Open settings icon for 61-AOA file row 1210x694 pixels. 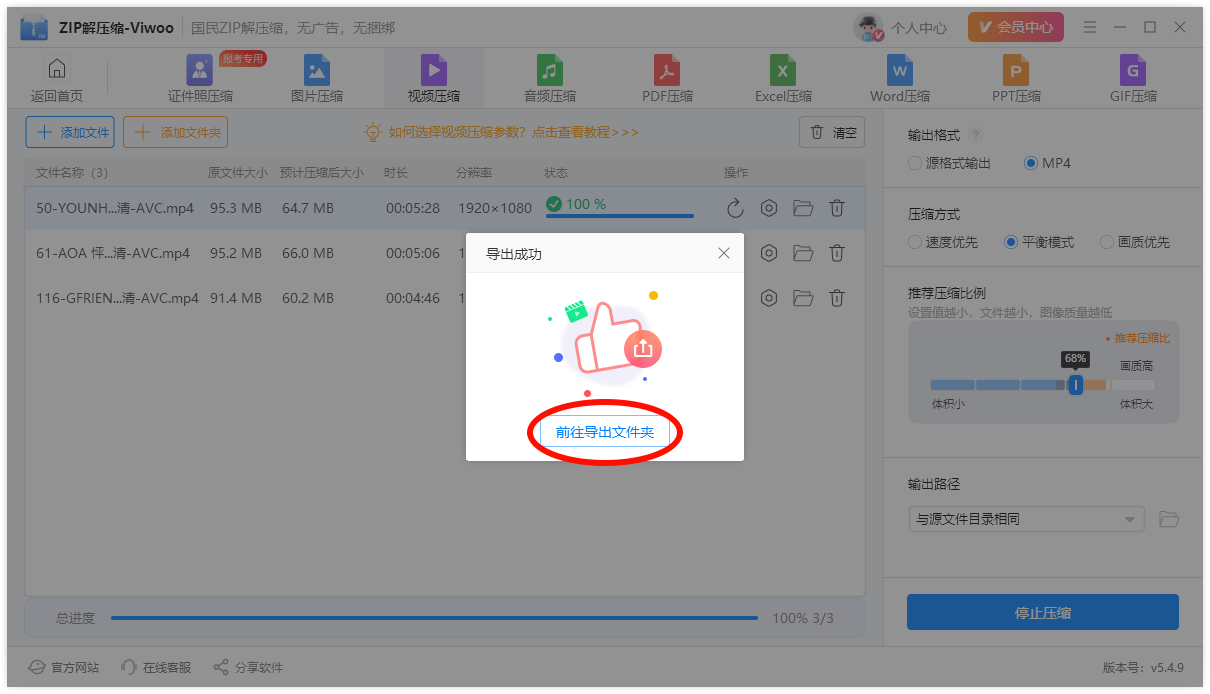tap(769, 253)
